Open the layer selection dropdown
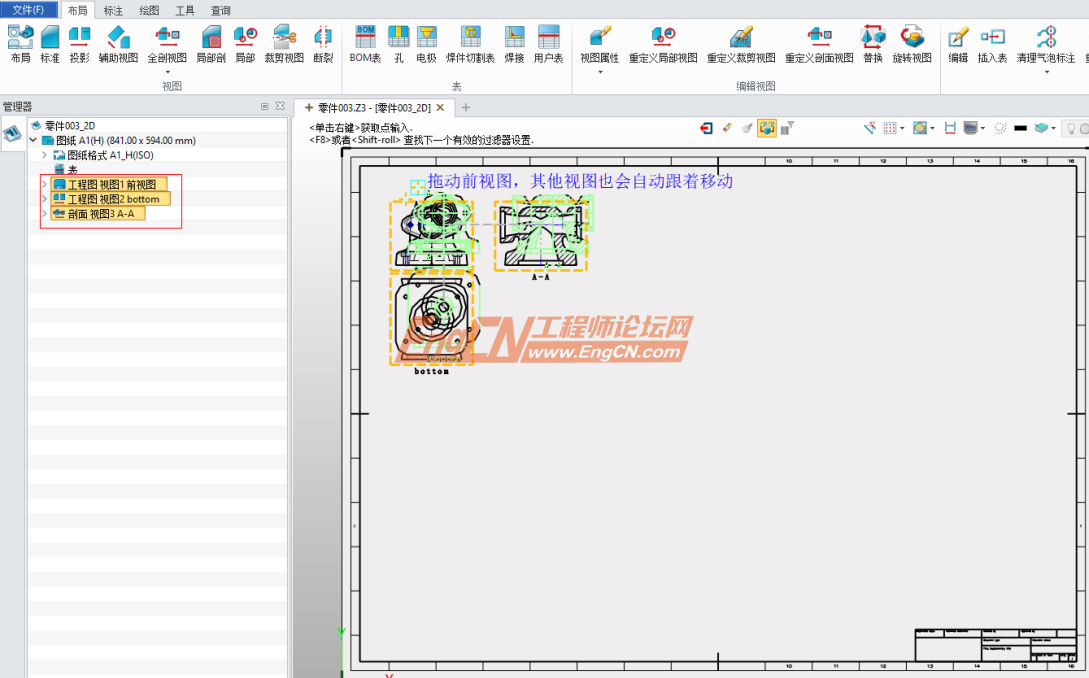 tap(1053, 128)
